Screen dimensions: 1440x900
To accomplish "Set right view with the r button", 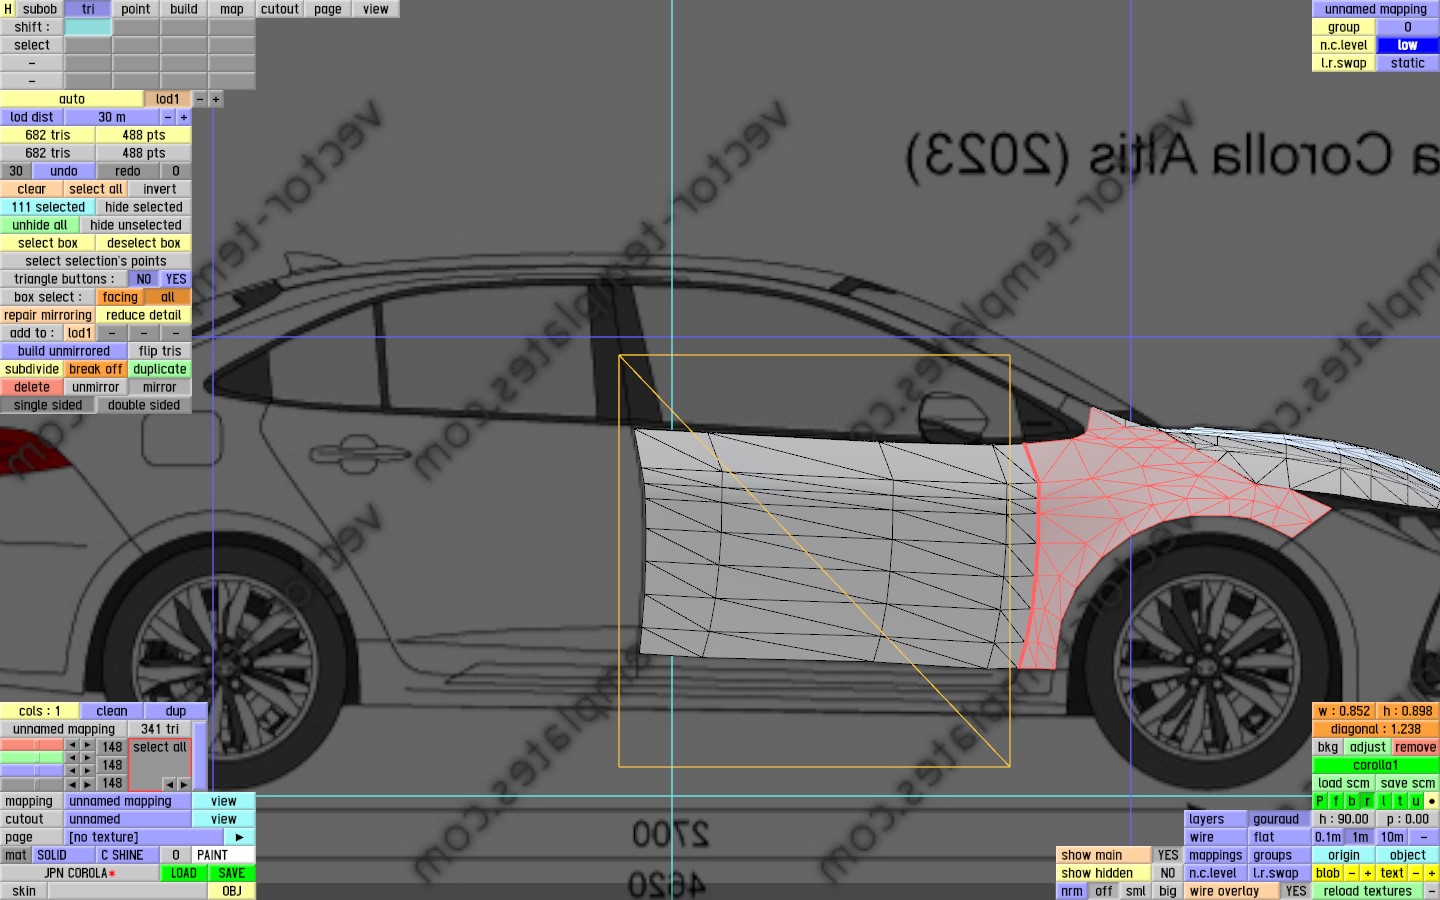I will [x=1368, y=801].
